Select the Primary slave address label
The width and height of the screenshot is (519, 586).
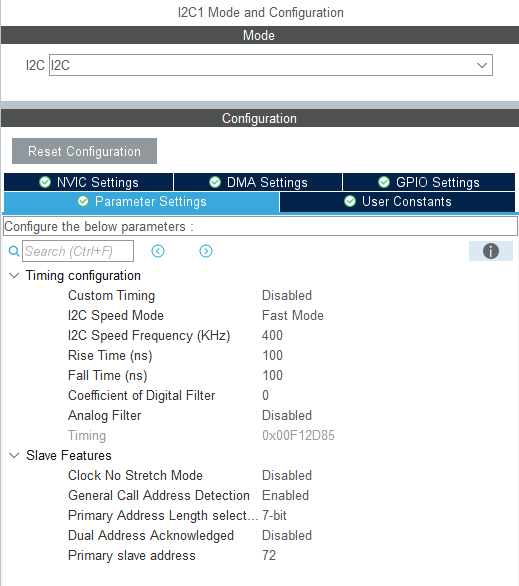[132, 555]
